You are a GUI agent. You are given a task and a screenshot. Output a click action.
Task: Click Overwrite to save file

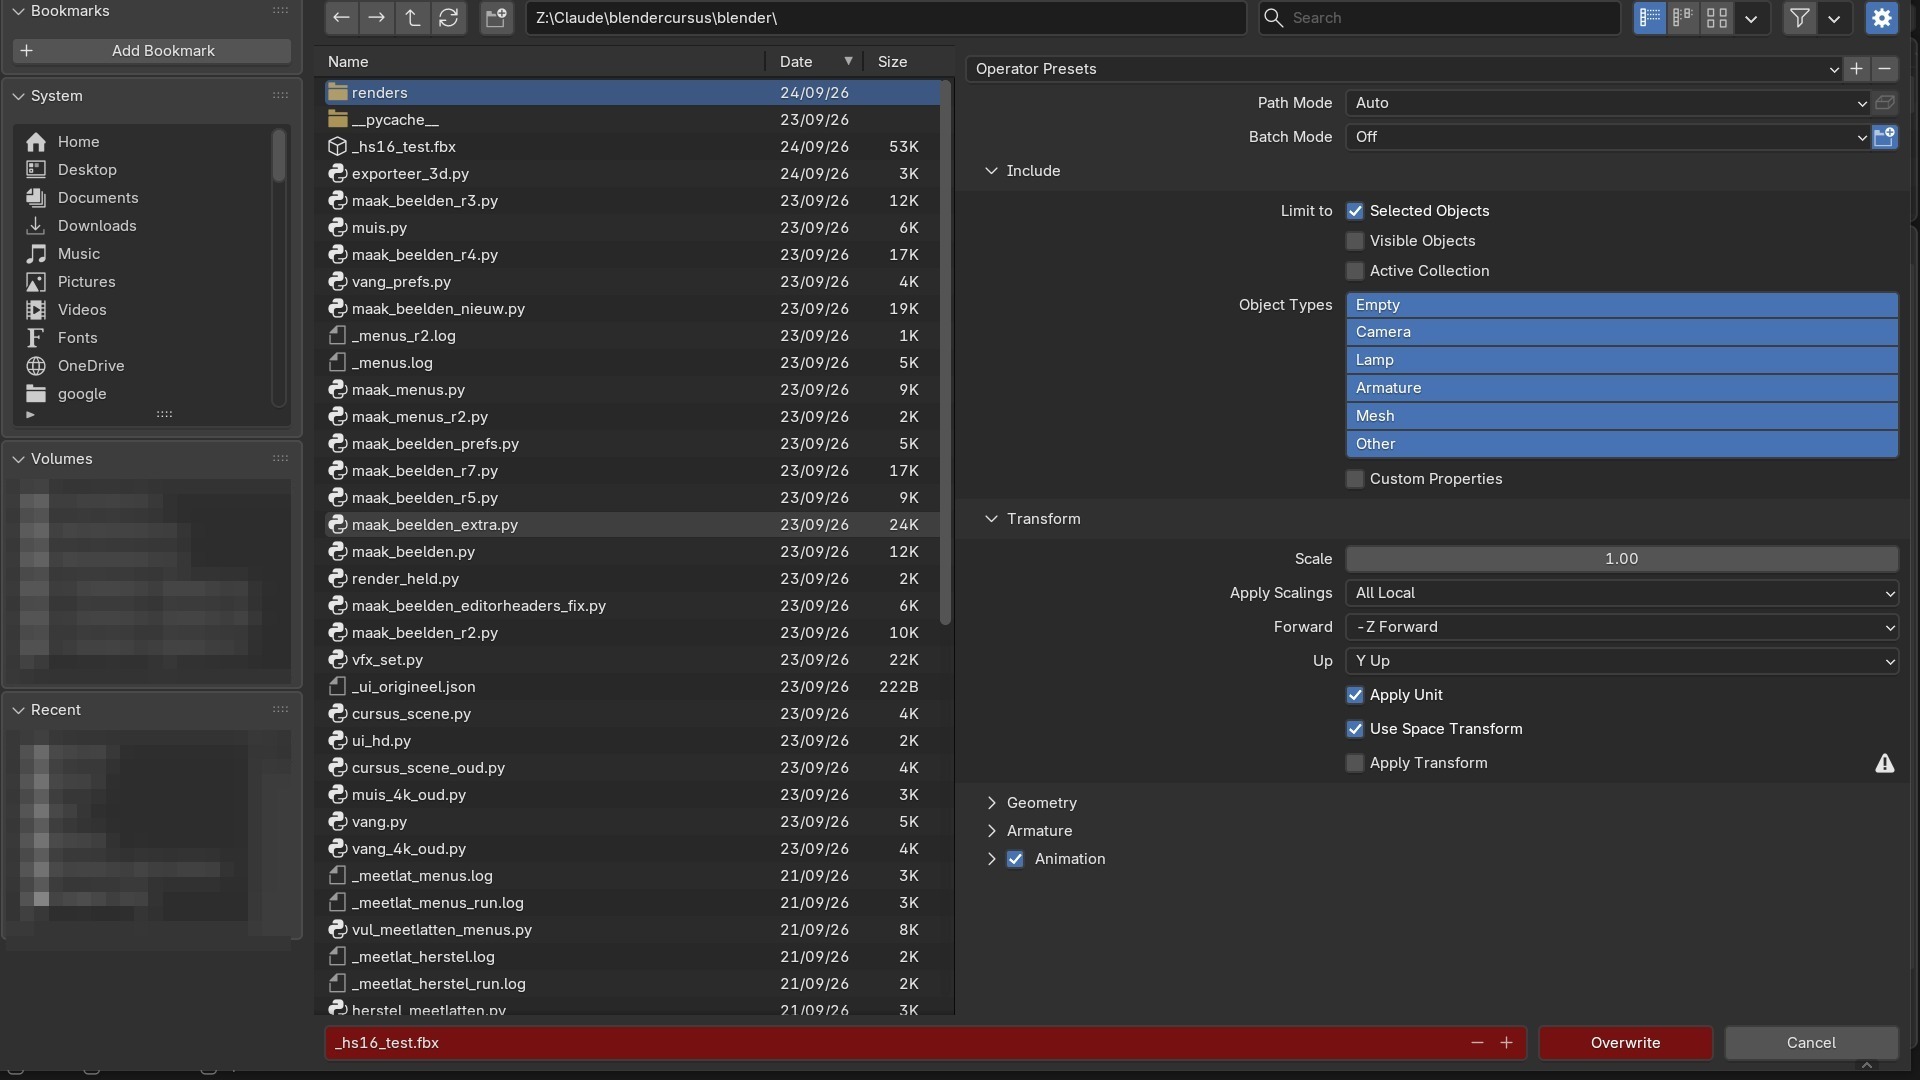(x=1625, y=1042)
